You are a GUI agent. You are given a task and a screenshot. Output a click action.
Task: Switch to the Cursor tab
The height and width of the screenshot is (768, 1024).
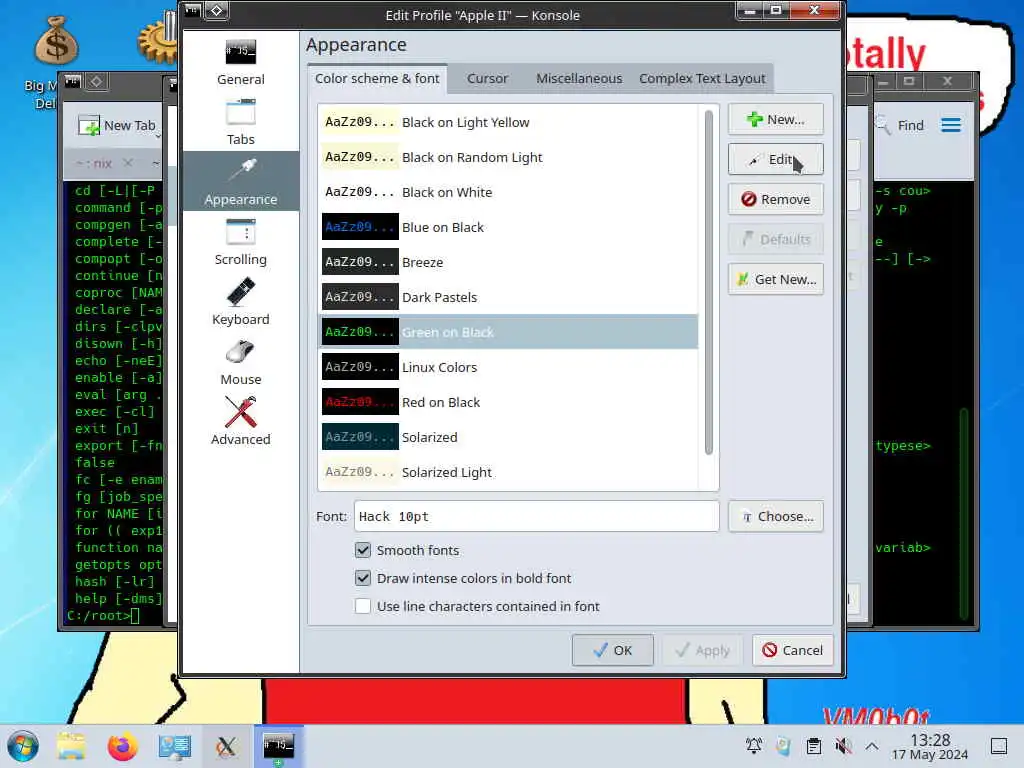(487, 78)
